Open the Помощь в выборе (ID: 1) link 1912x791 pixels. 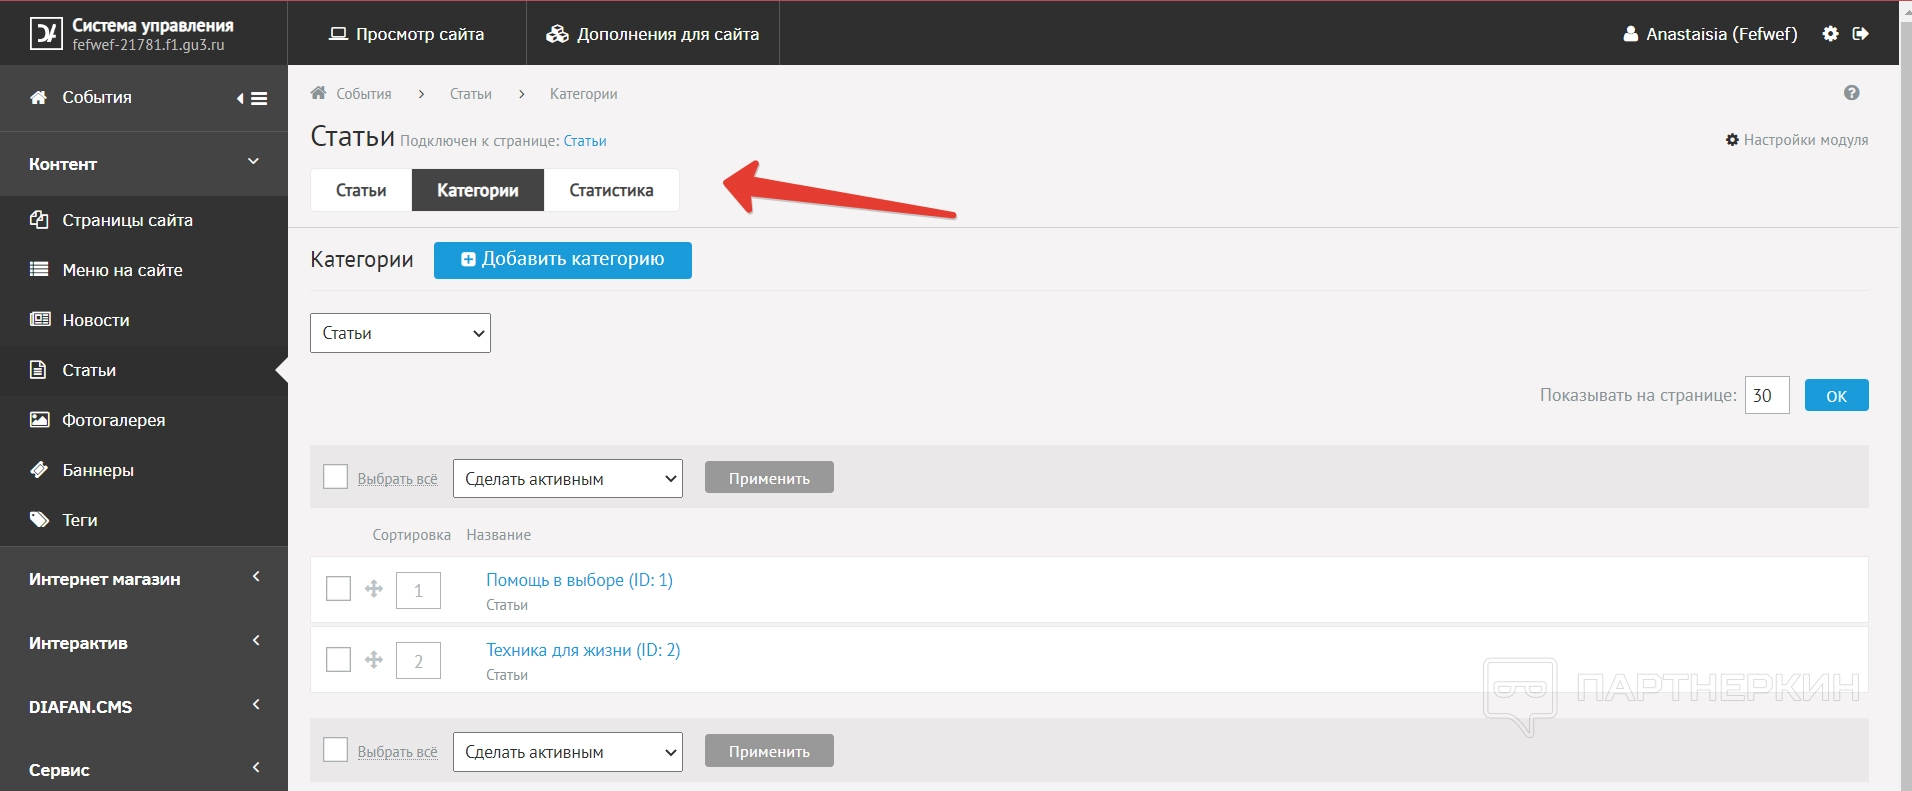(579, 580)
